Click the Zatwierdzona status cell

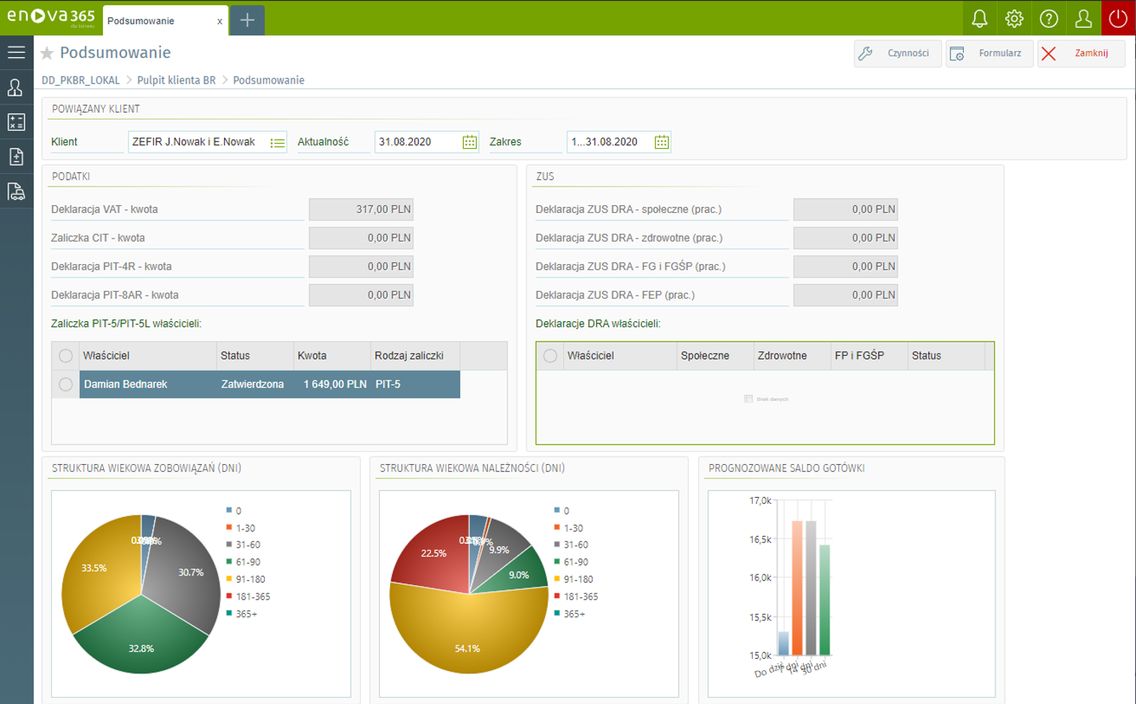(x=255, y=384)
